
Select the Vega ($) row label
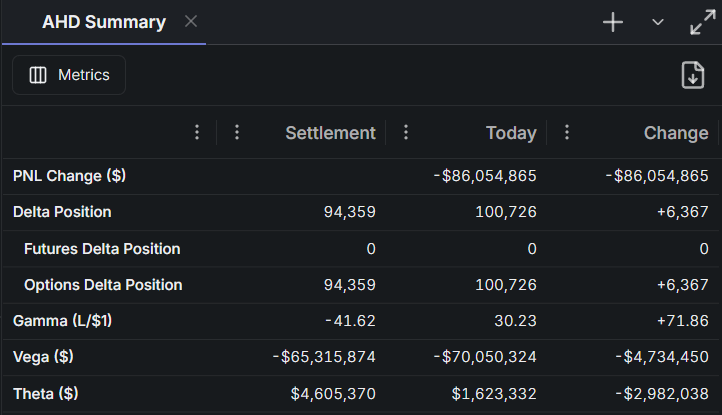pos(43,357)
